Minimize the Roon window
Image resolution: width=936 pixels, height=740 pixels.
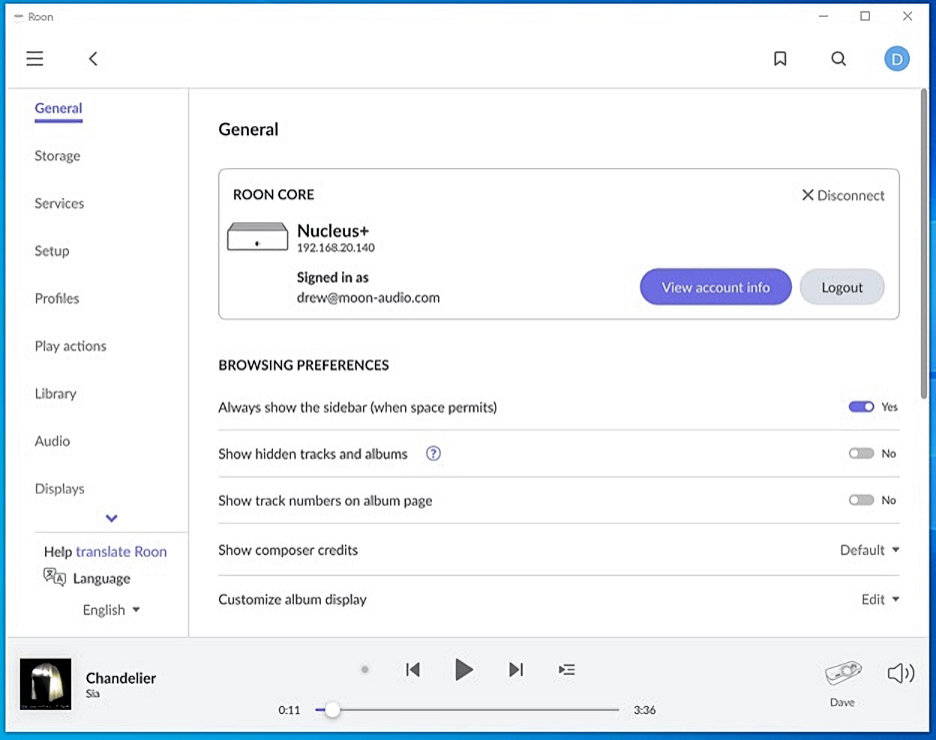coord(823,16)
